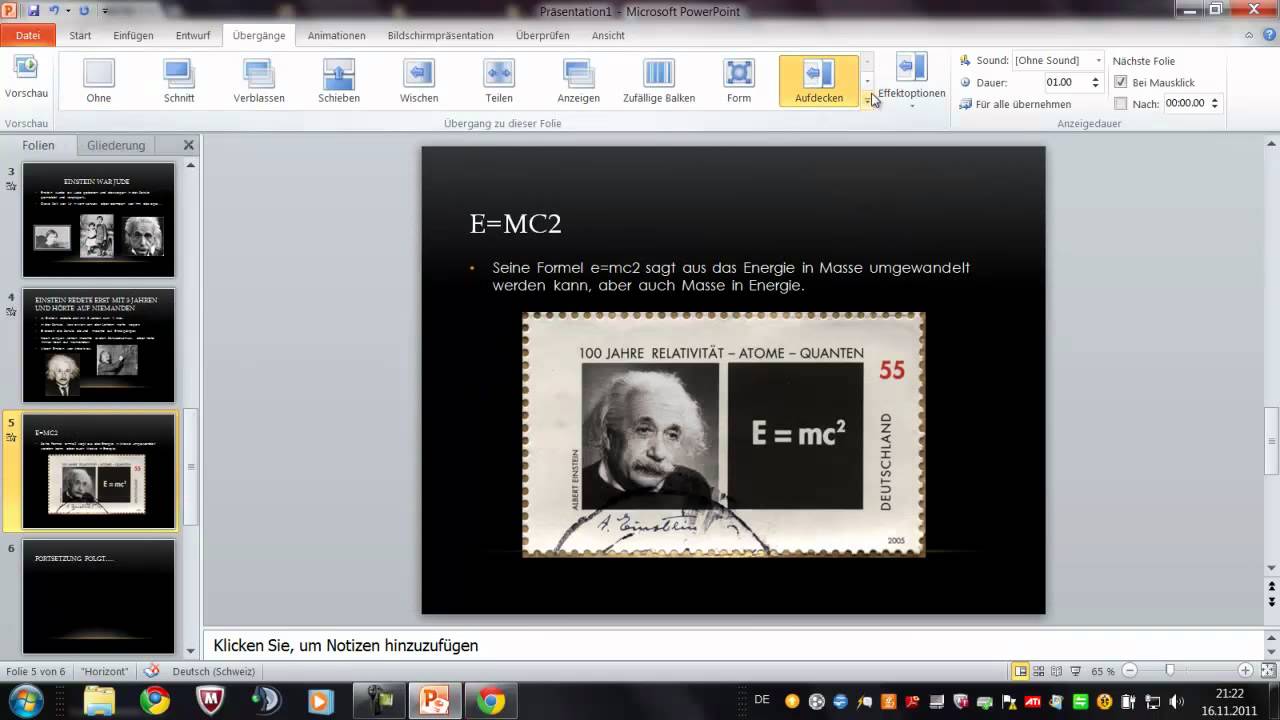This screenshot has height=720, width=1280.
Task: Enable the Nach timing checkbox
Action: coord(1121,103)
